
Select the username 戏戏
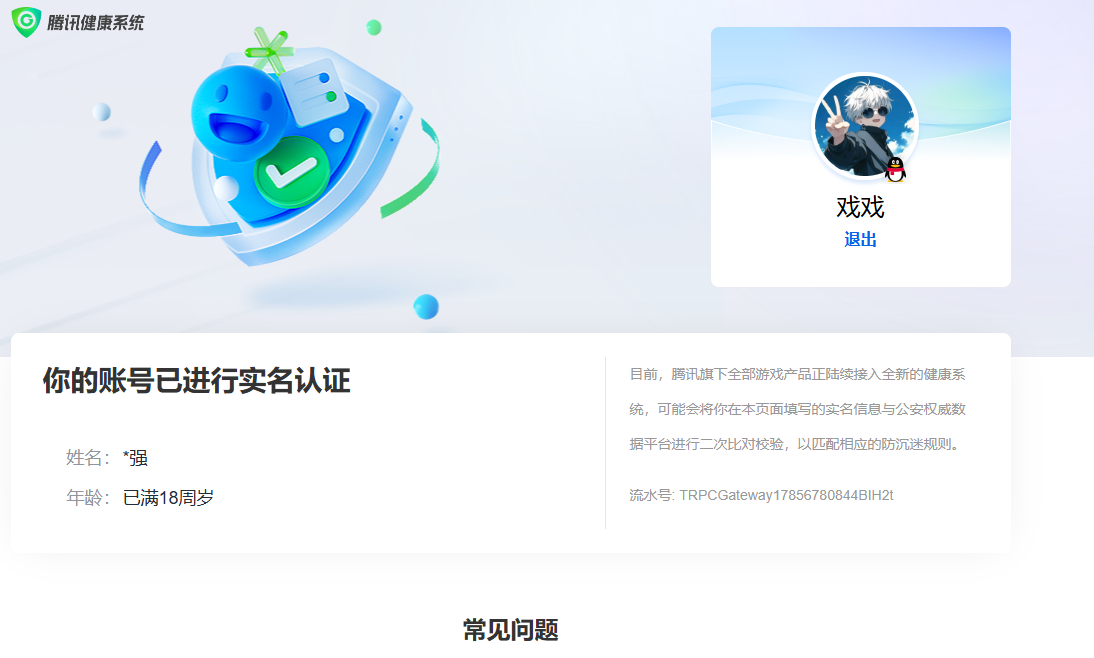860,207
